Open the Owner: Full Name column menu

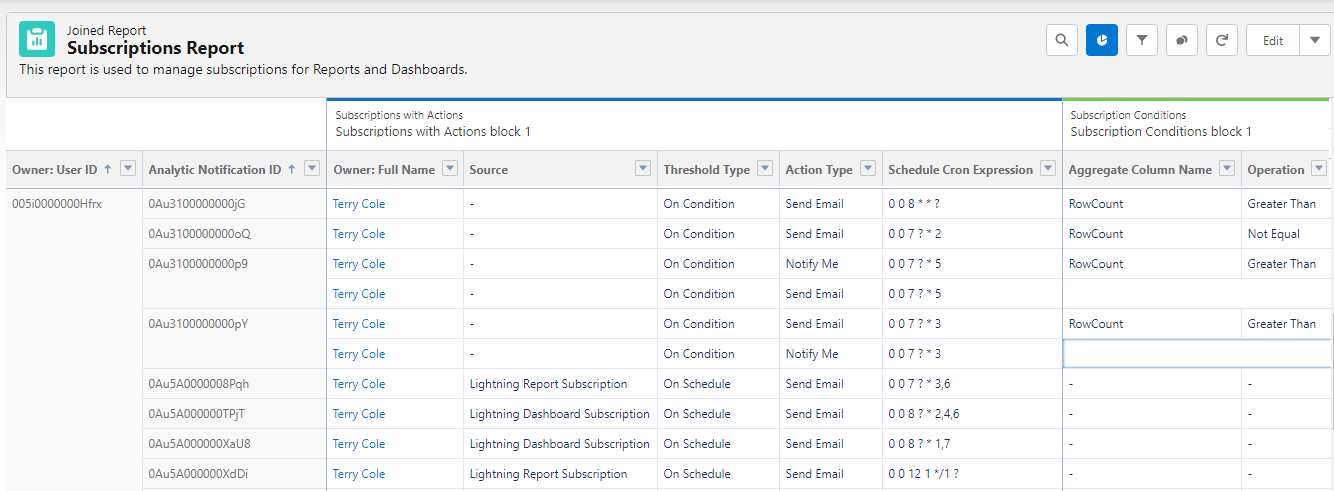[x=449, y=169]
